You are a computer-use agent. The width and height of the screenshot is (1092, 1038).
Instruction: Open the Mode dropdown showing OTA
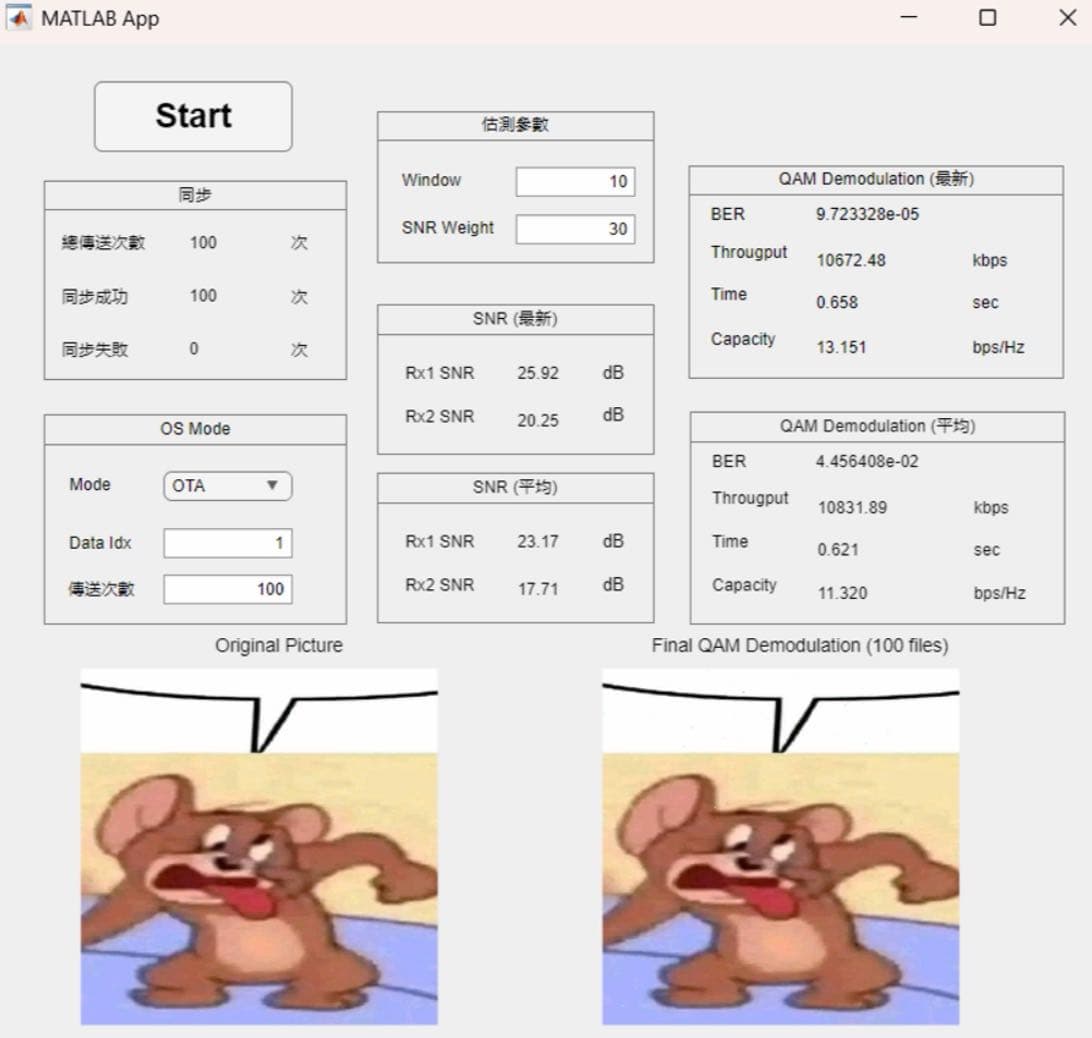(x=228, y=486)
